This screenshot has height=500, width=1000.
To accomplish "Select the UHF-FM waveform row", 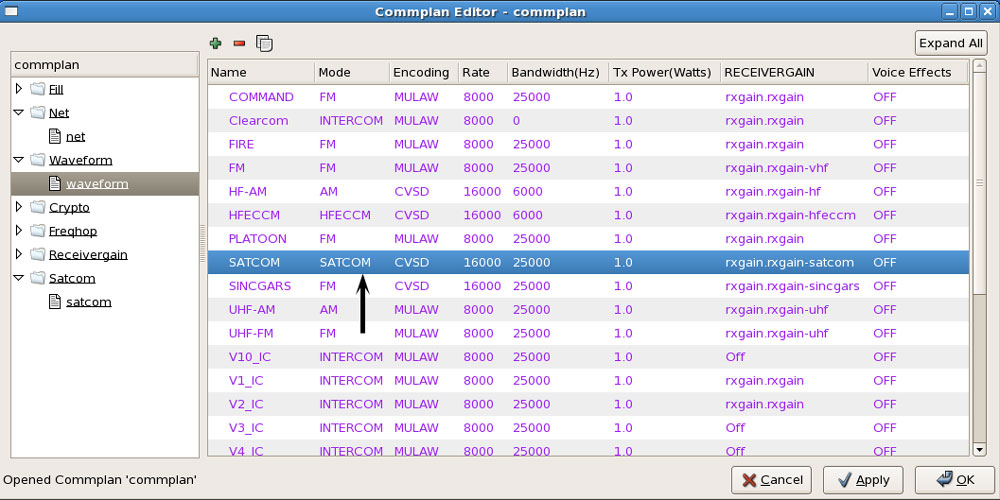I will (588, 333).
